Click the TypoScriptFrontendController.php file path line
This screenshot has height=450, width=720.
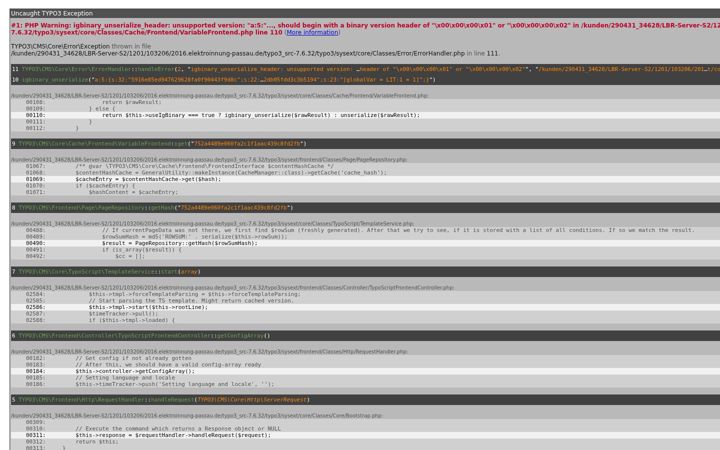(232, 287)
